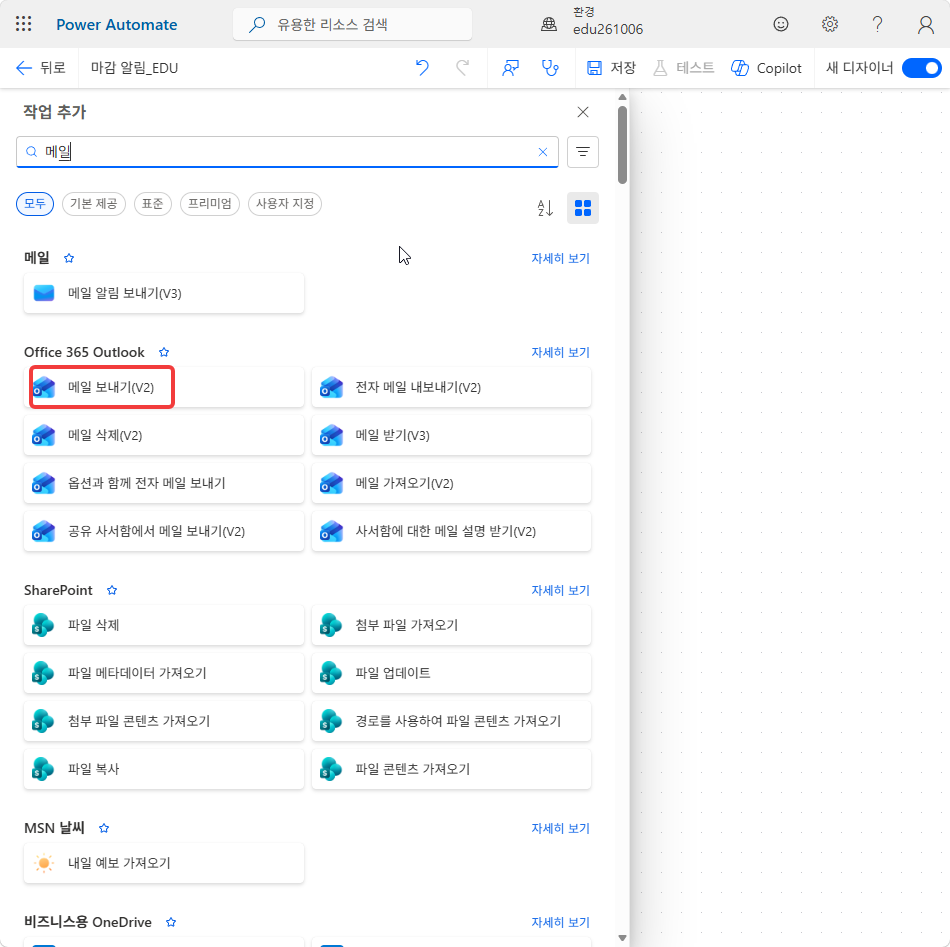The image size is (950, 947).
Task: Choose 첨부 파일 가져오기 action
Action: pos(451,625)
